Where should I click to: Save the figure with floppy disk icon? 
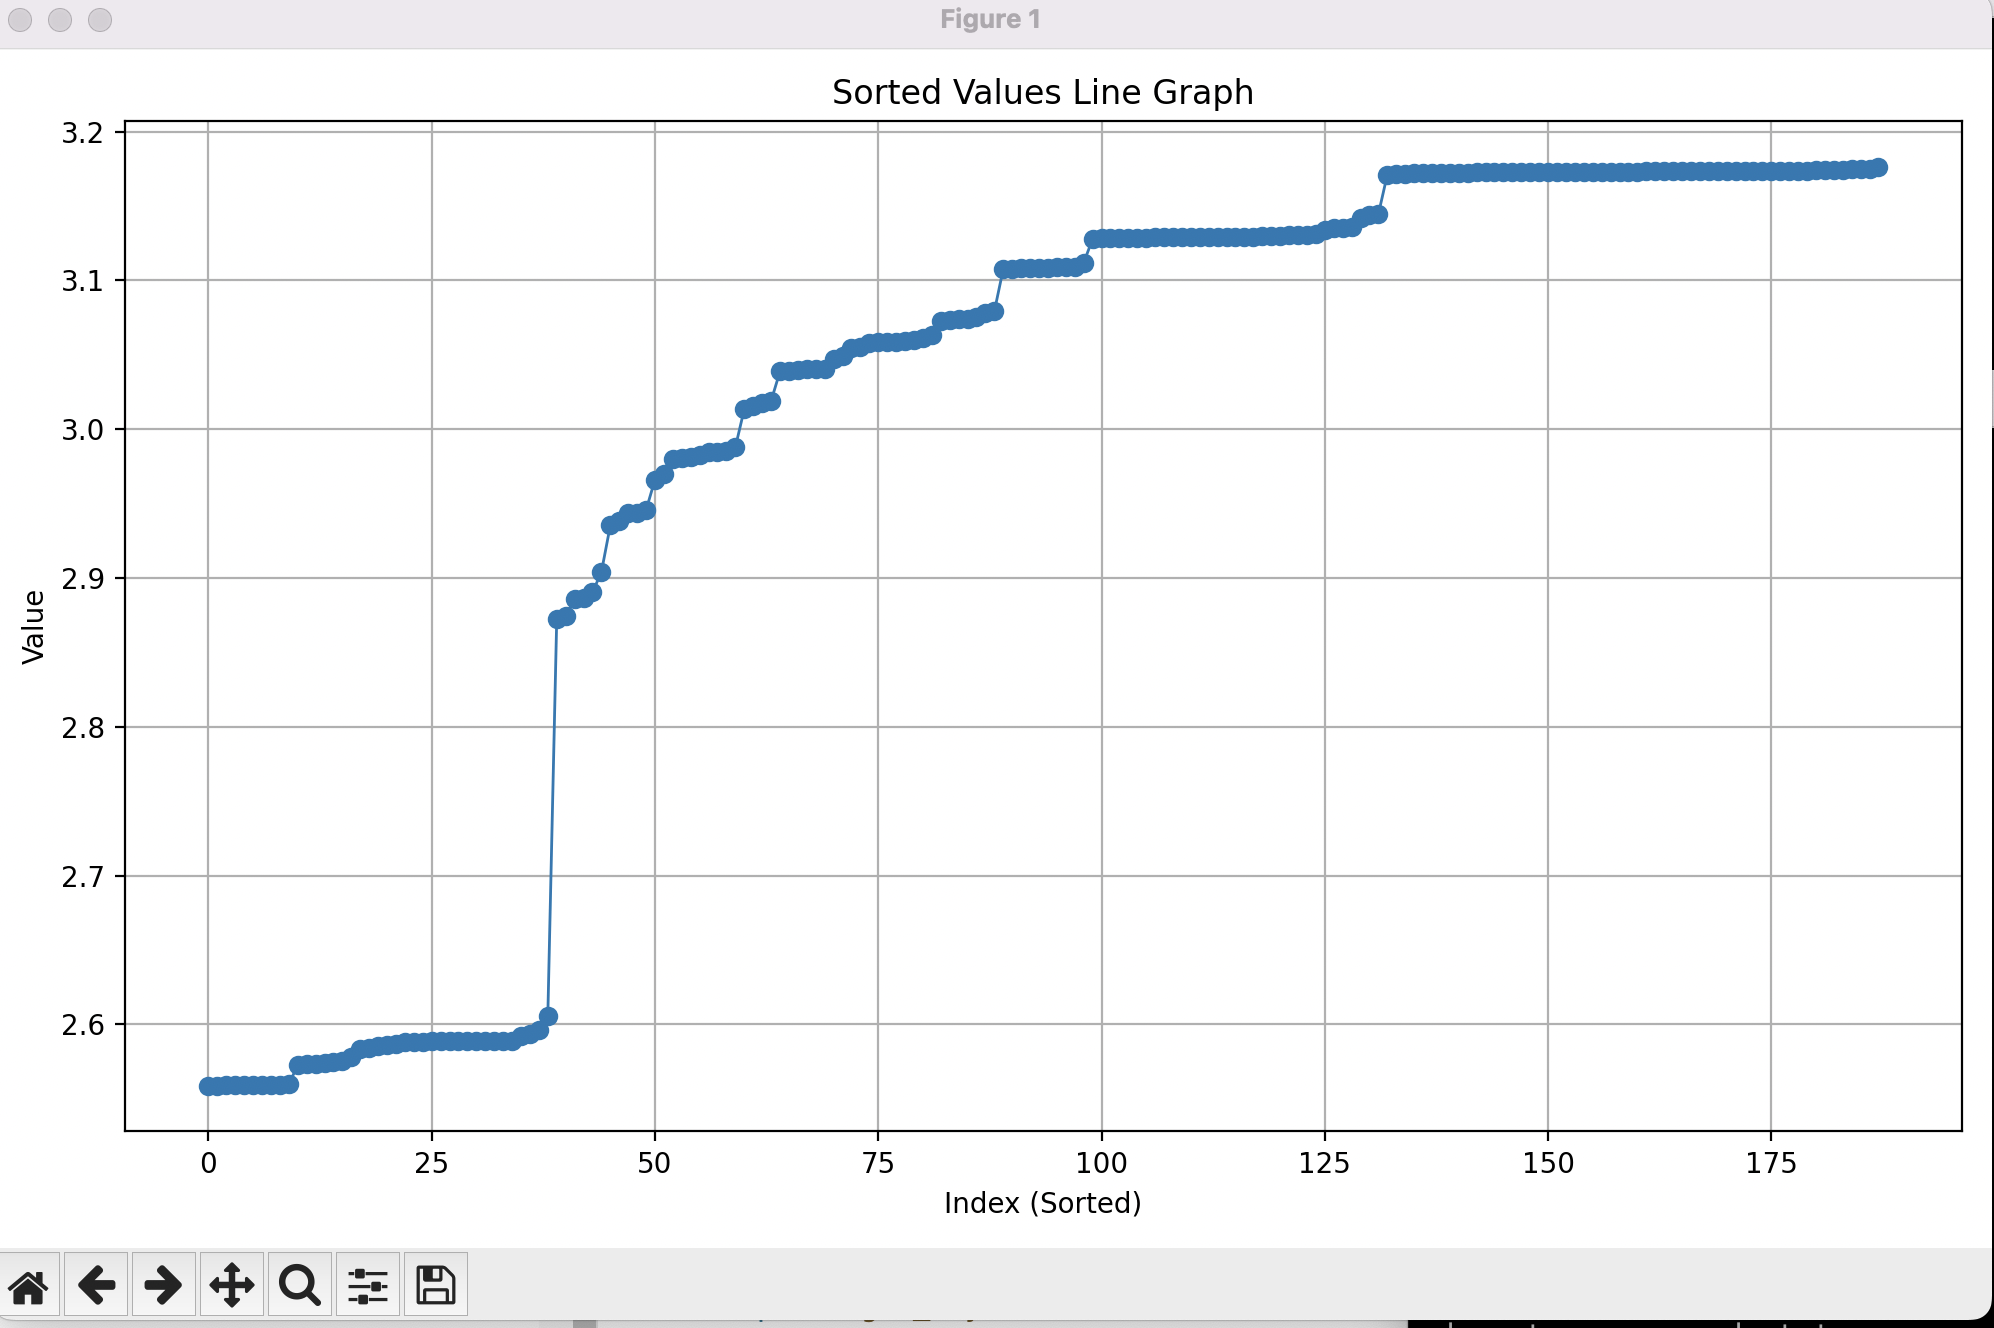[x=435, y=1285]
